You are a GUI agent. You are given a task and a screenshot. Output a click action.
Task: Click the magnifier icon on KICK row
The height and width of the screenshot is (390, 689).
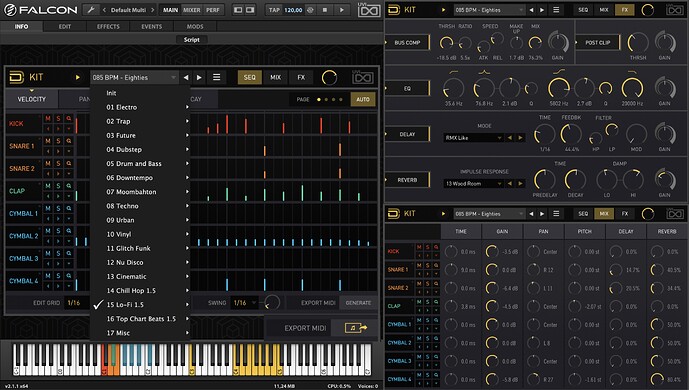tap(69, 119)
